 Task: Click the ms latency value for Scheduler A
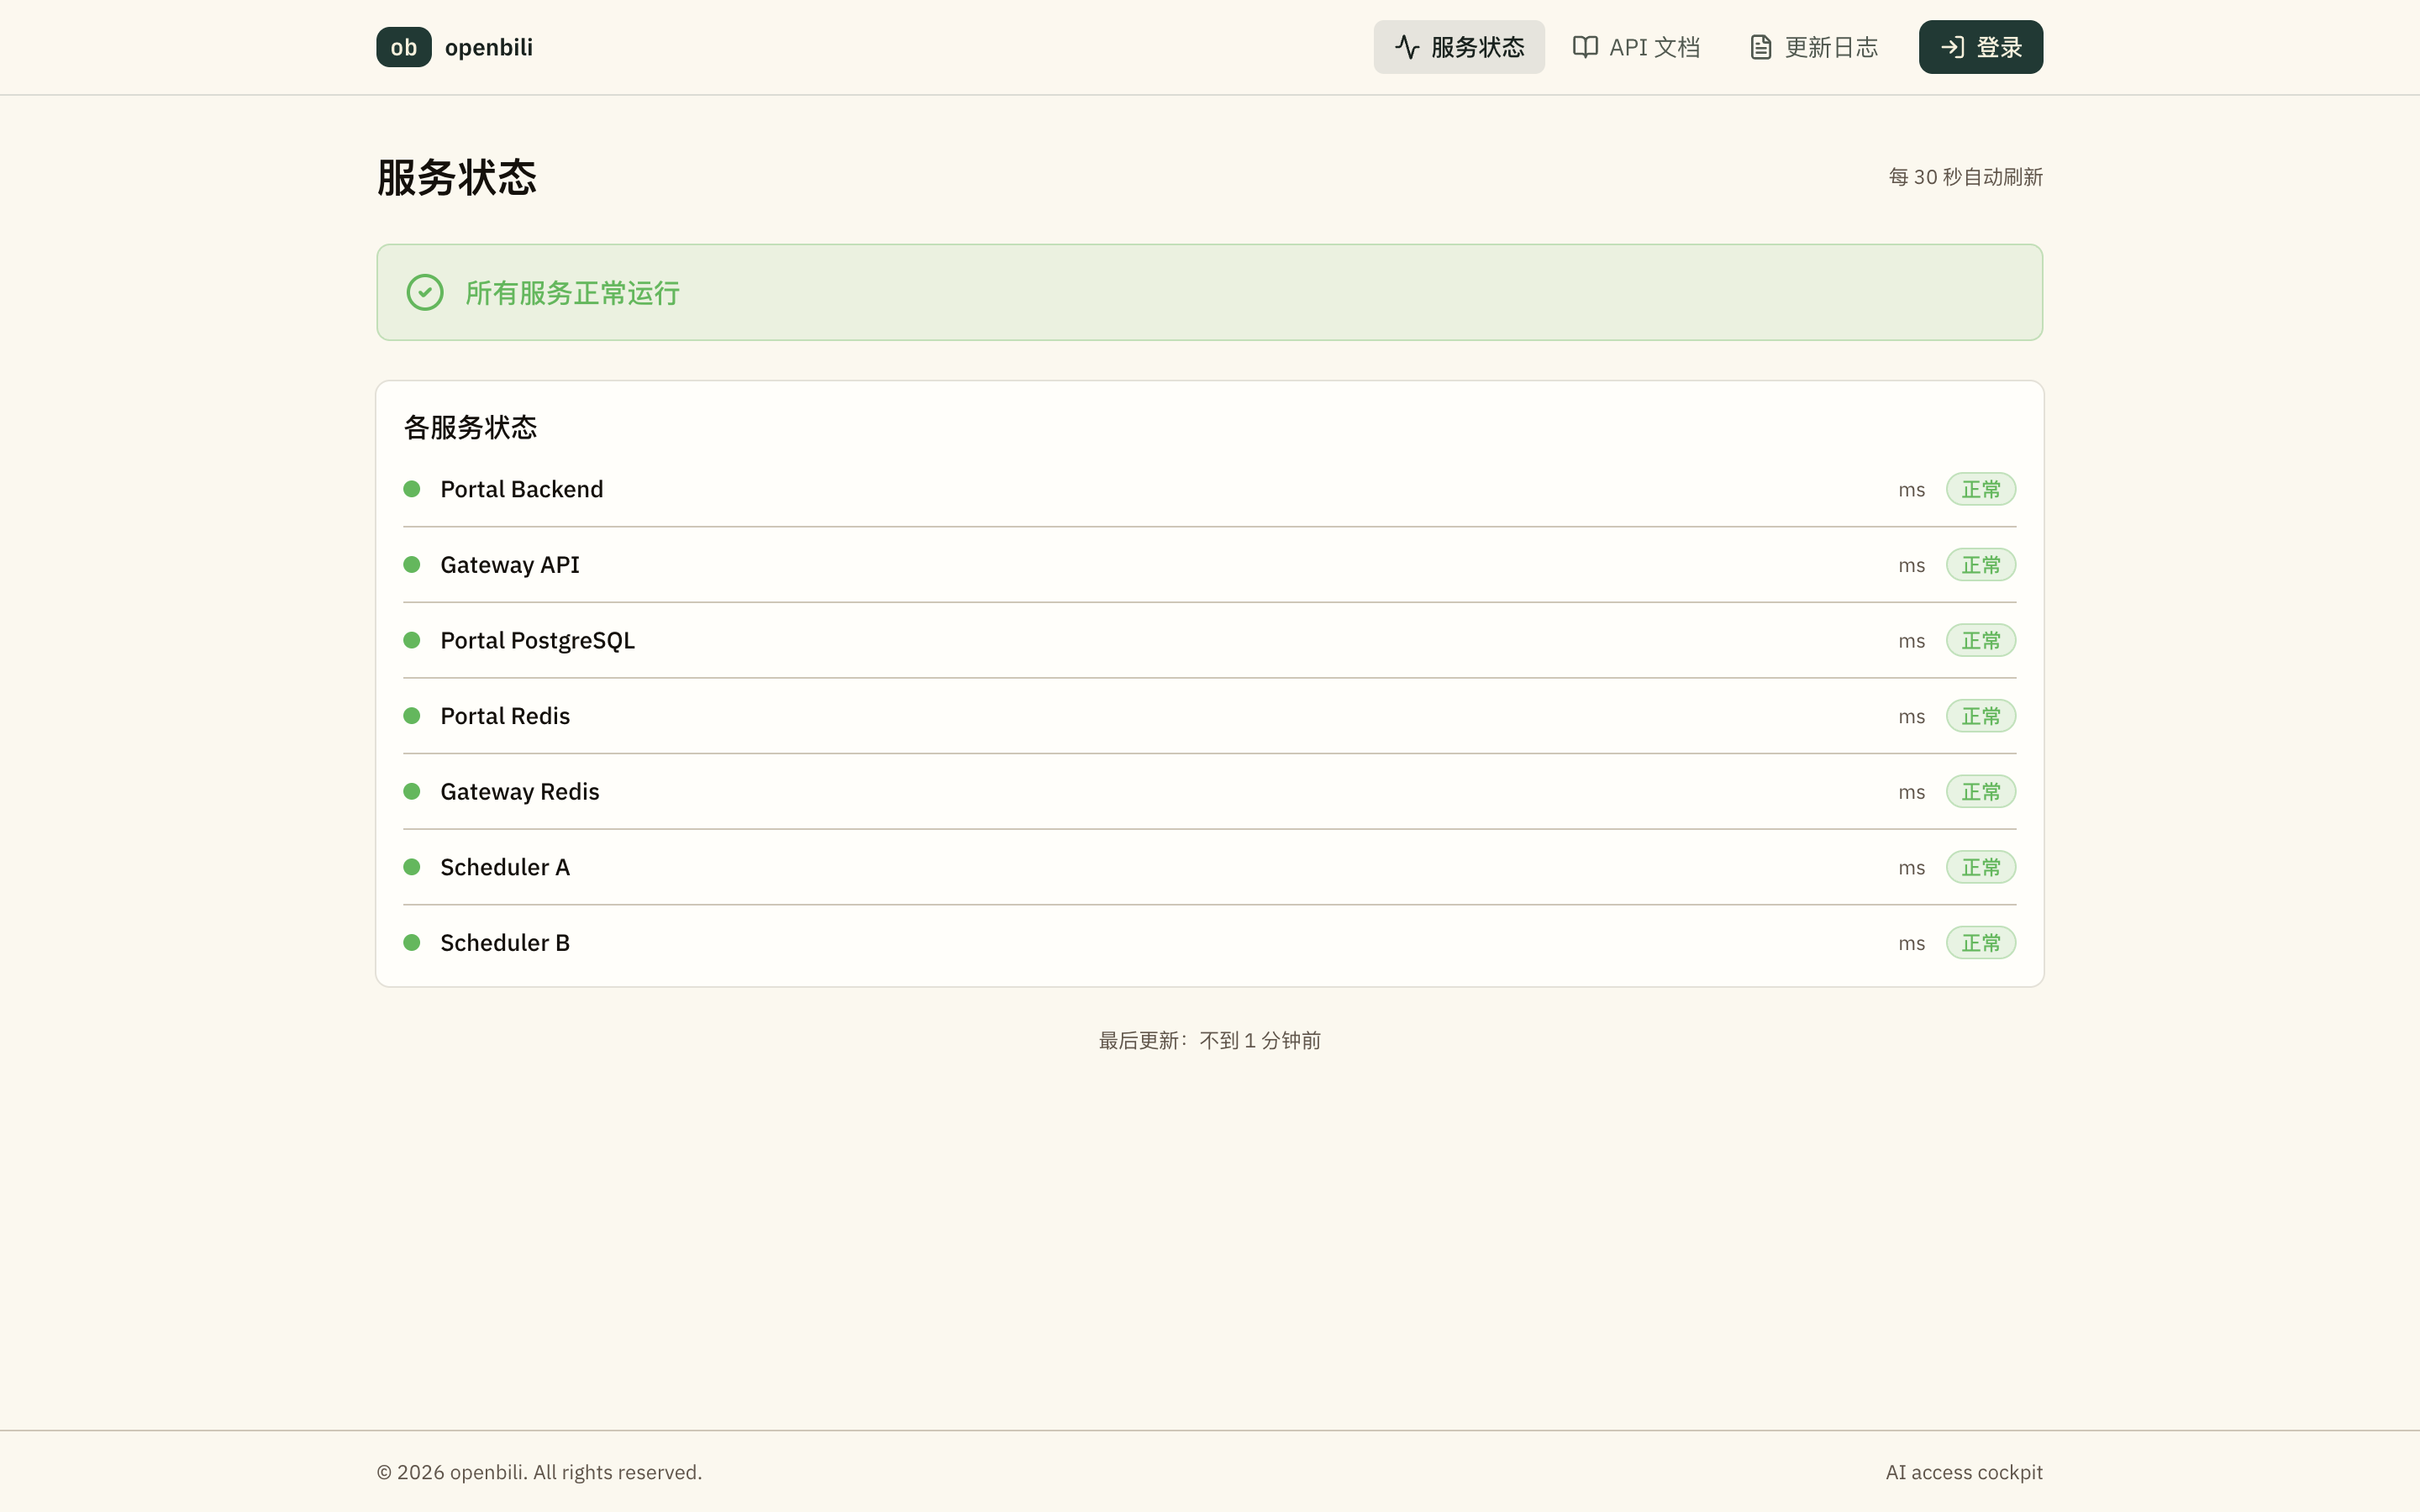(x=1911, y=868)
